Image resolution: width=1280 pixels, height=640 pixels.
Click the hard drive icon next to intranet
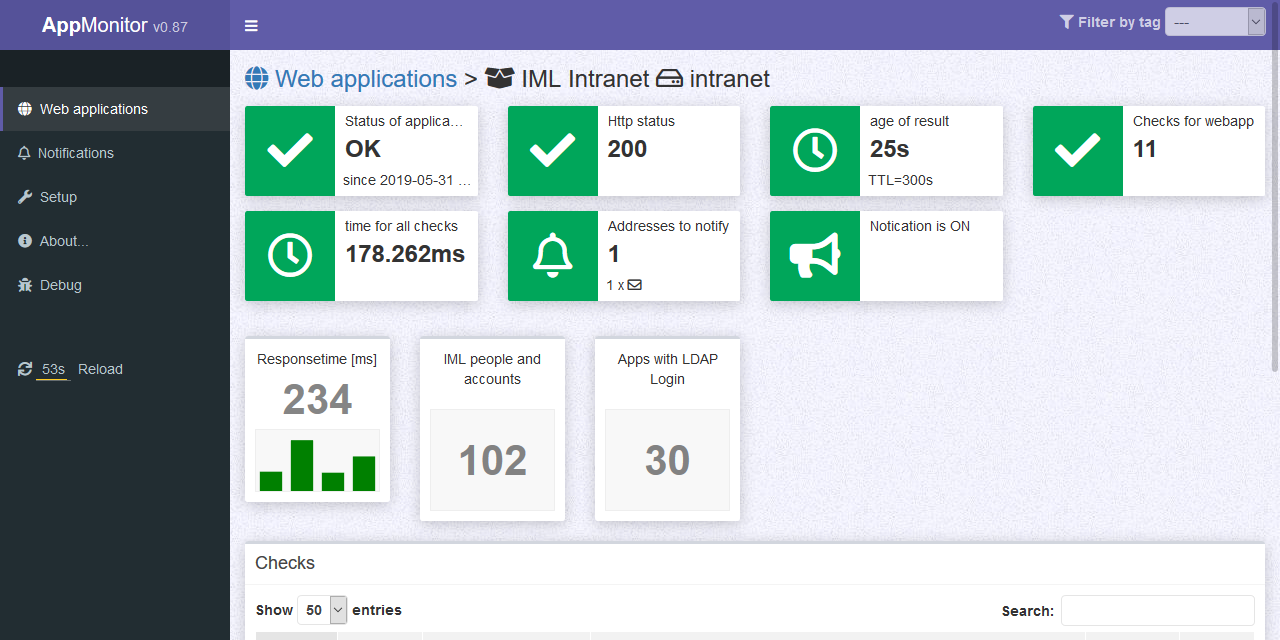pos(670,78)
